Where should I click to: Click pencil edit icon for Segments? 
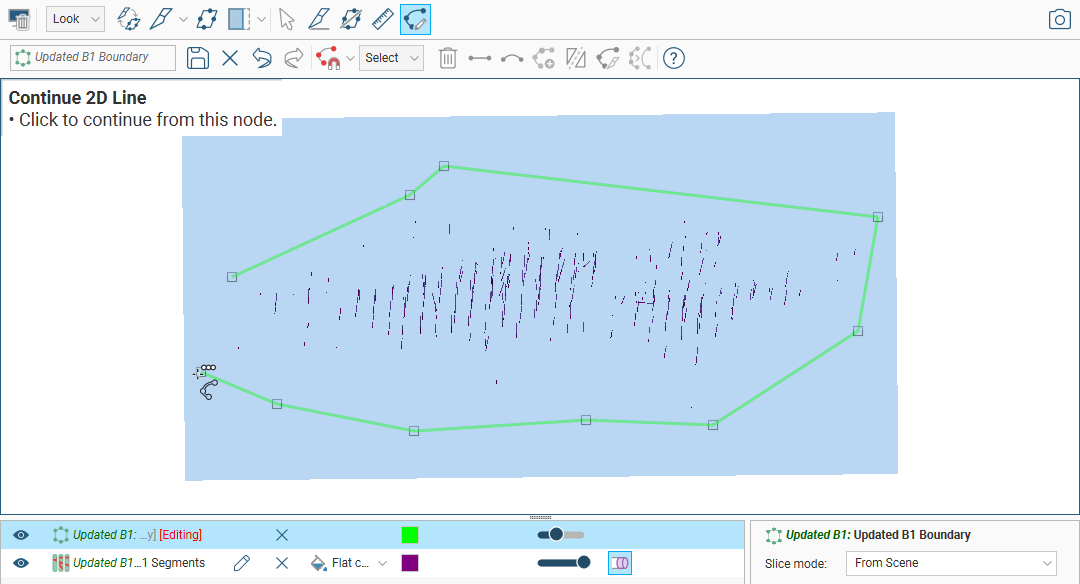pyautogui.click(x=241, y=563)
